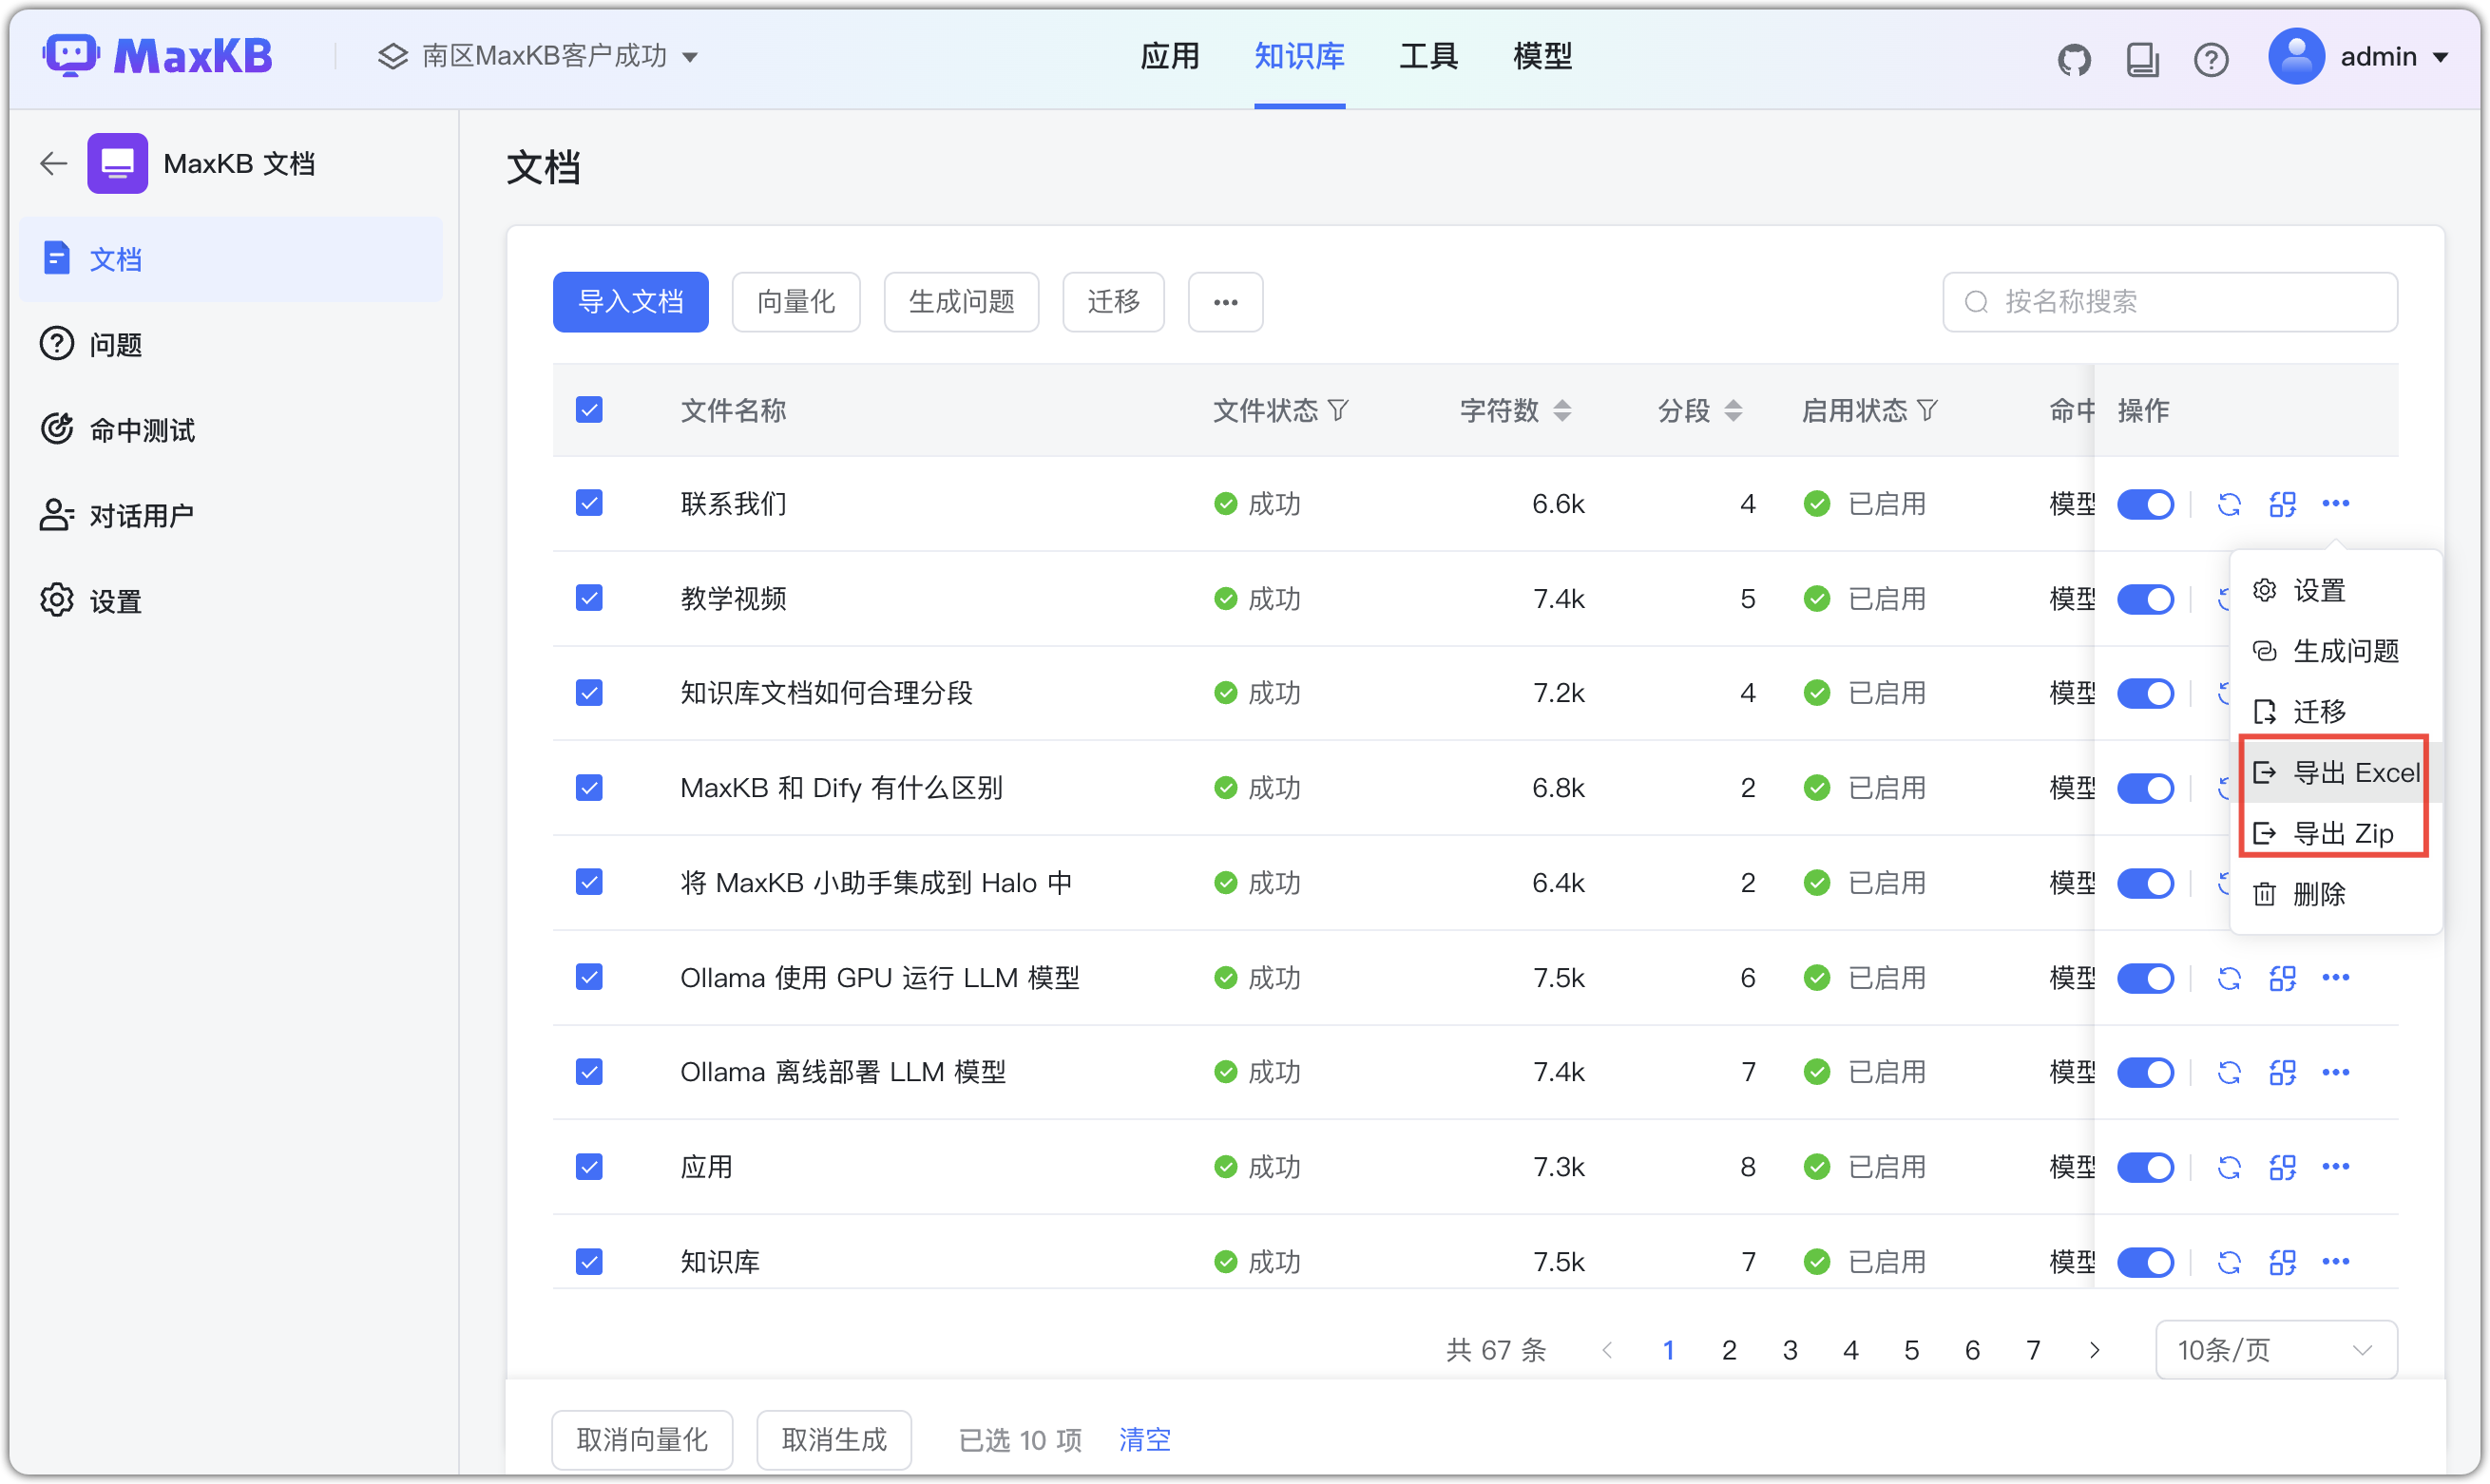Uncheck 知识库文档如何合理分段 checkbox

click(589, 693)
